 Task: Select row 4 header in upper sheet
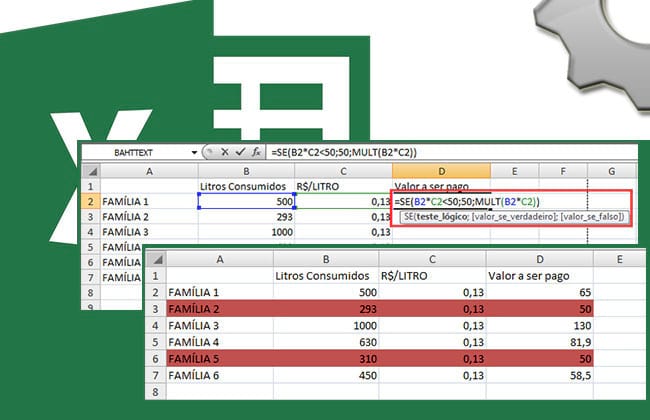[x=91, y=232]
